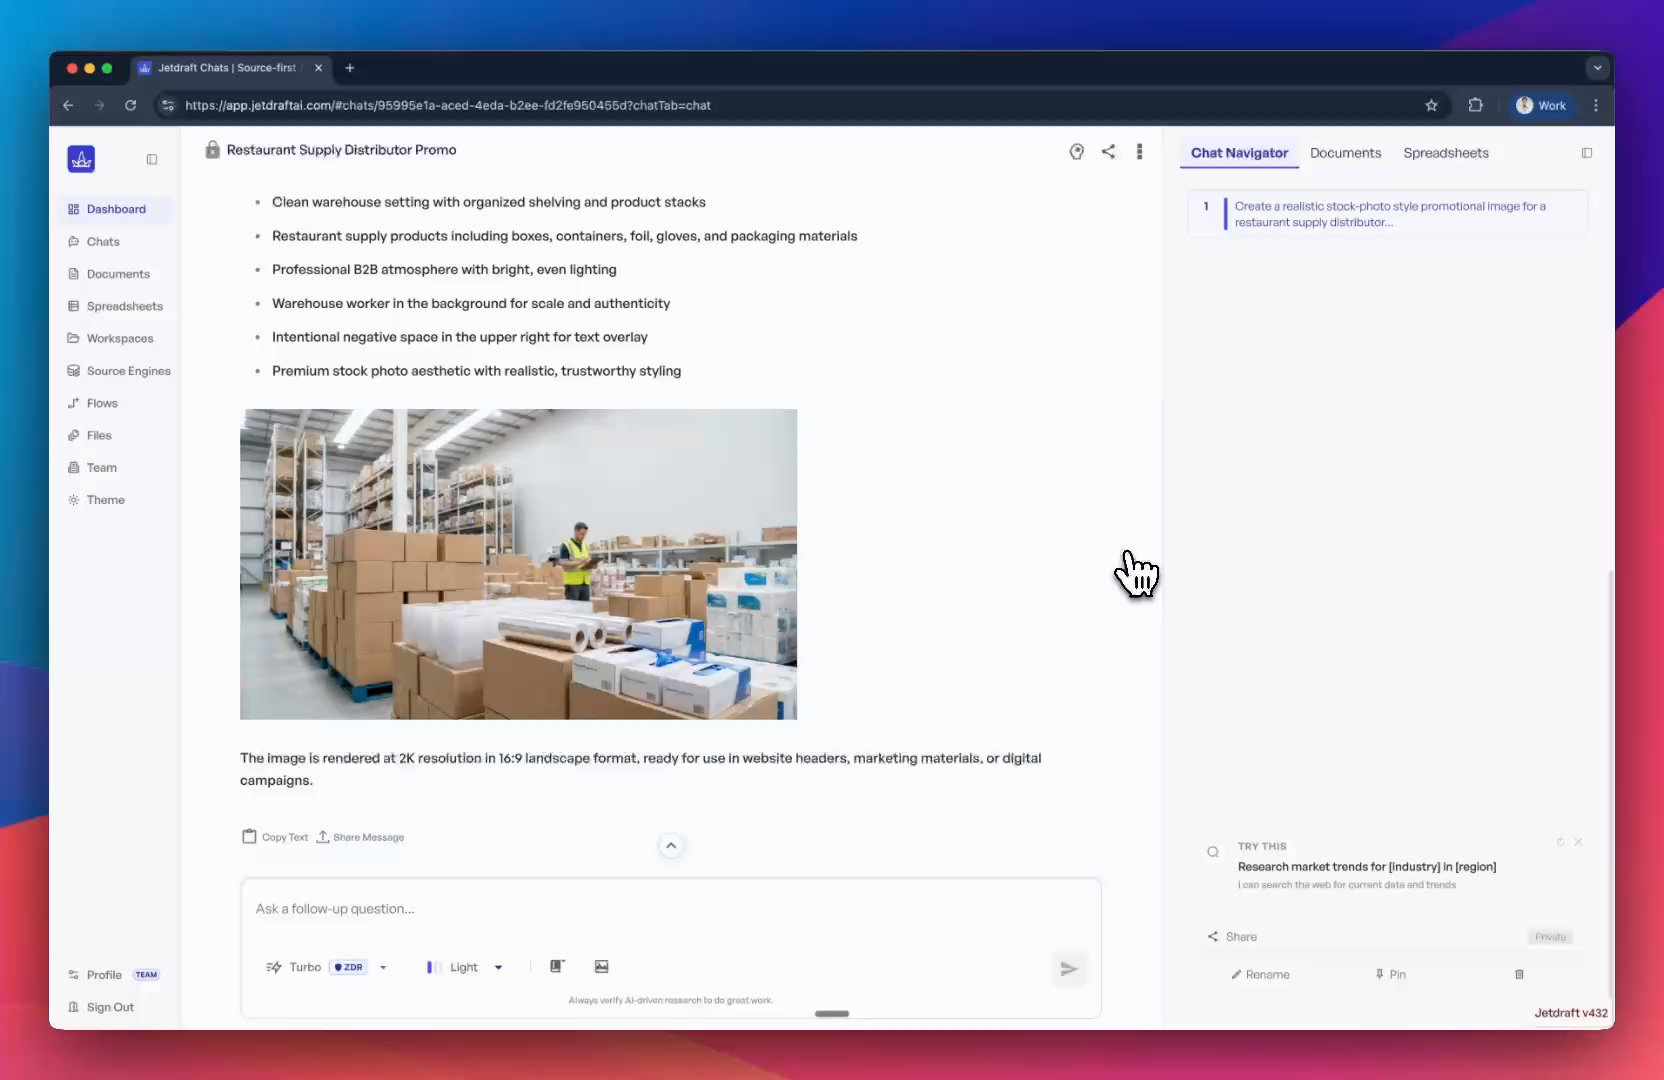
Task: Open Source Engines in the sidebar
Action: (128, 371)
